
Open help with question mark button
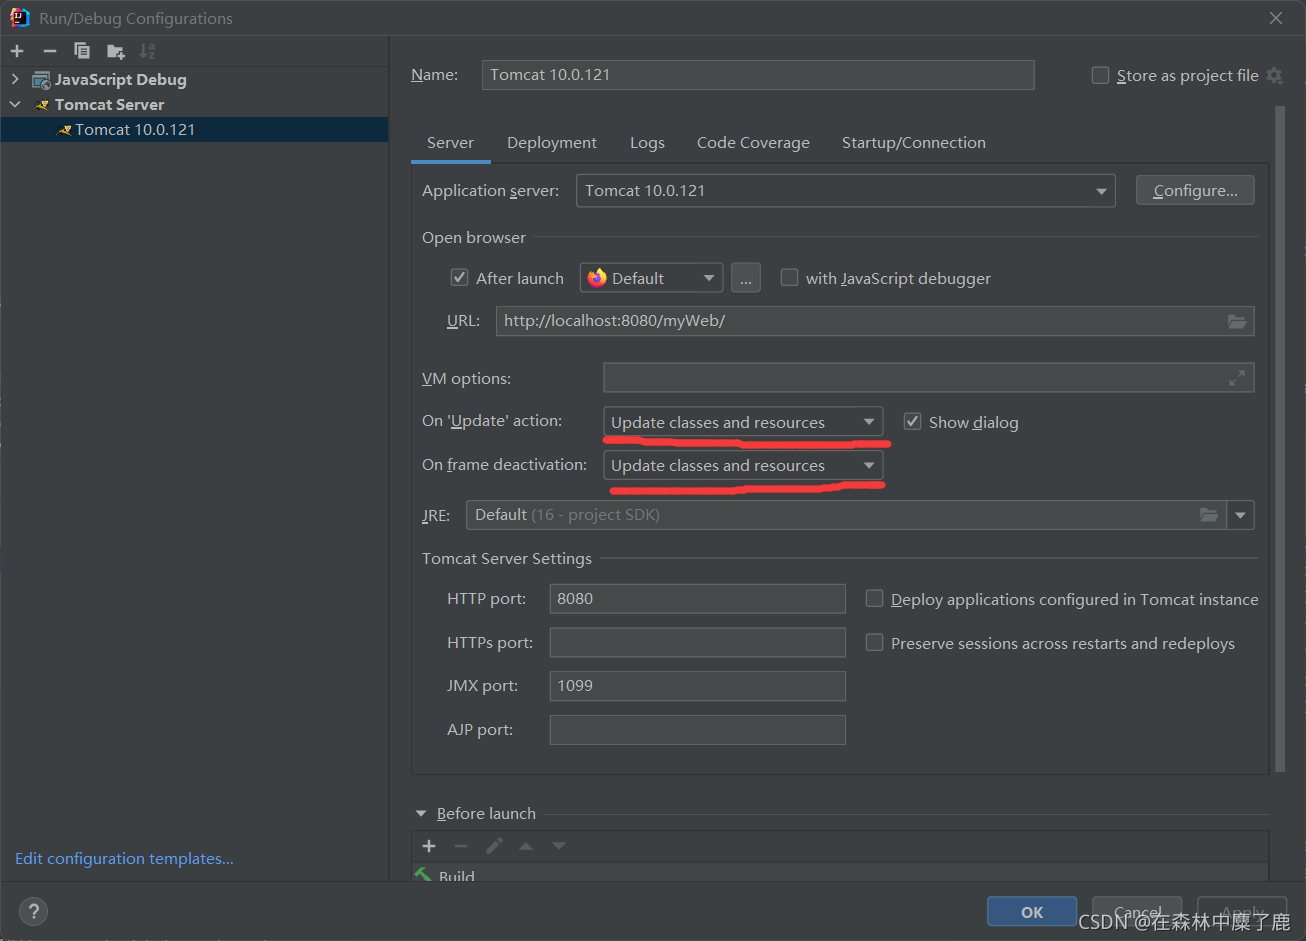pyautogui.click(x=34, y=911)
